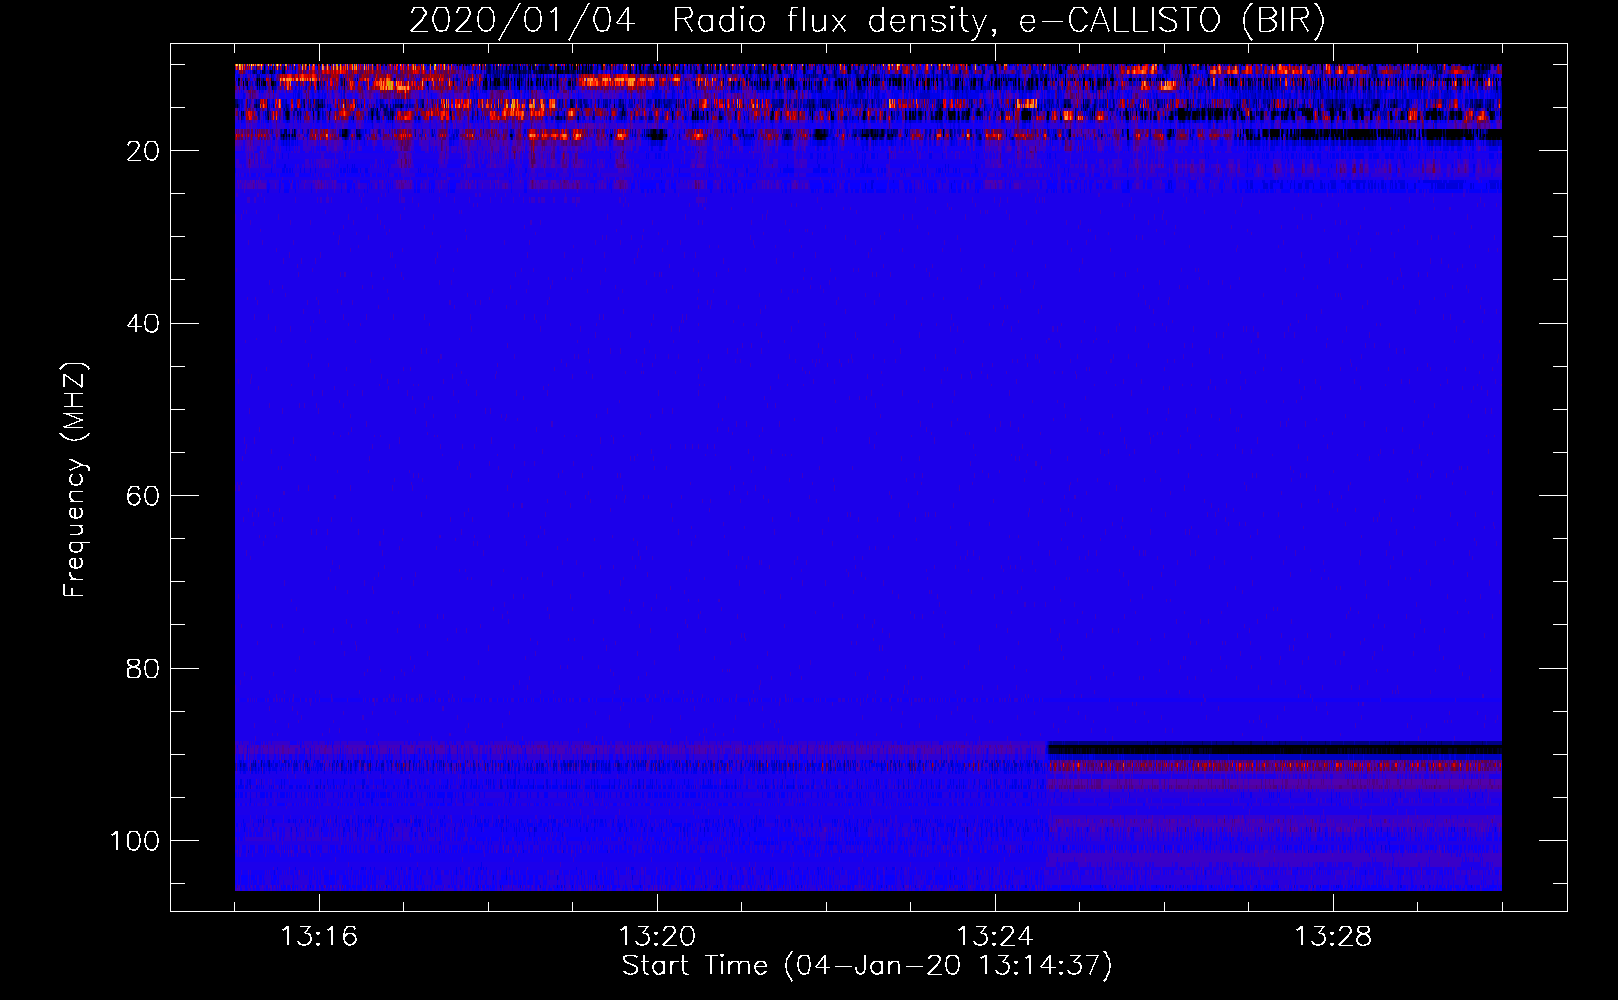
Task: Click the black horizontal band near 90 MHz
Action: click(x=1274, y=748)
